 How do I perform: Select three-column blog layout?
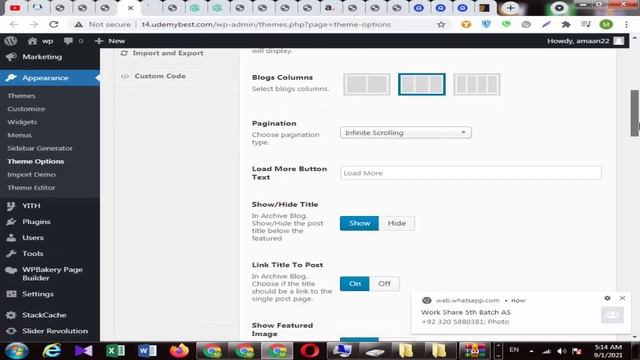[422, 84]
